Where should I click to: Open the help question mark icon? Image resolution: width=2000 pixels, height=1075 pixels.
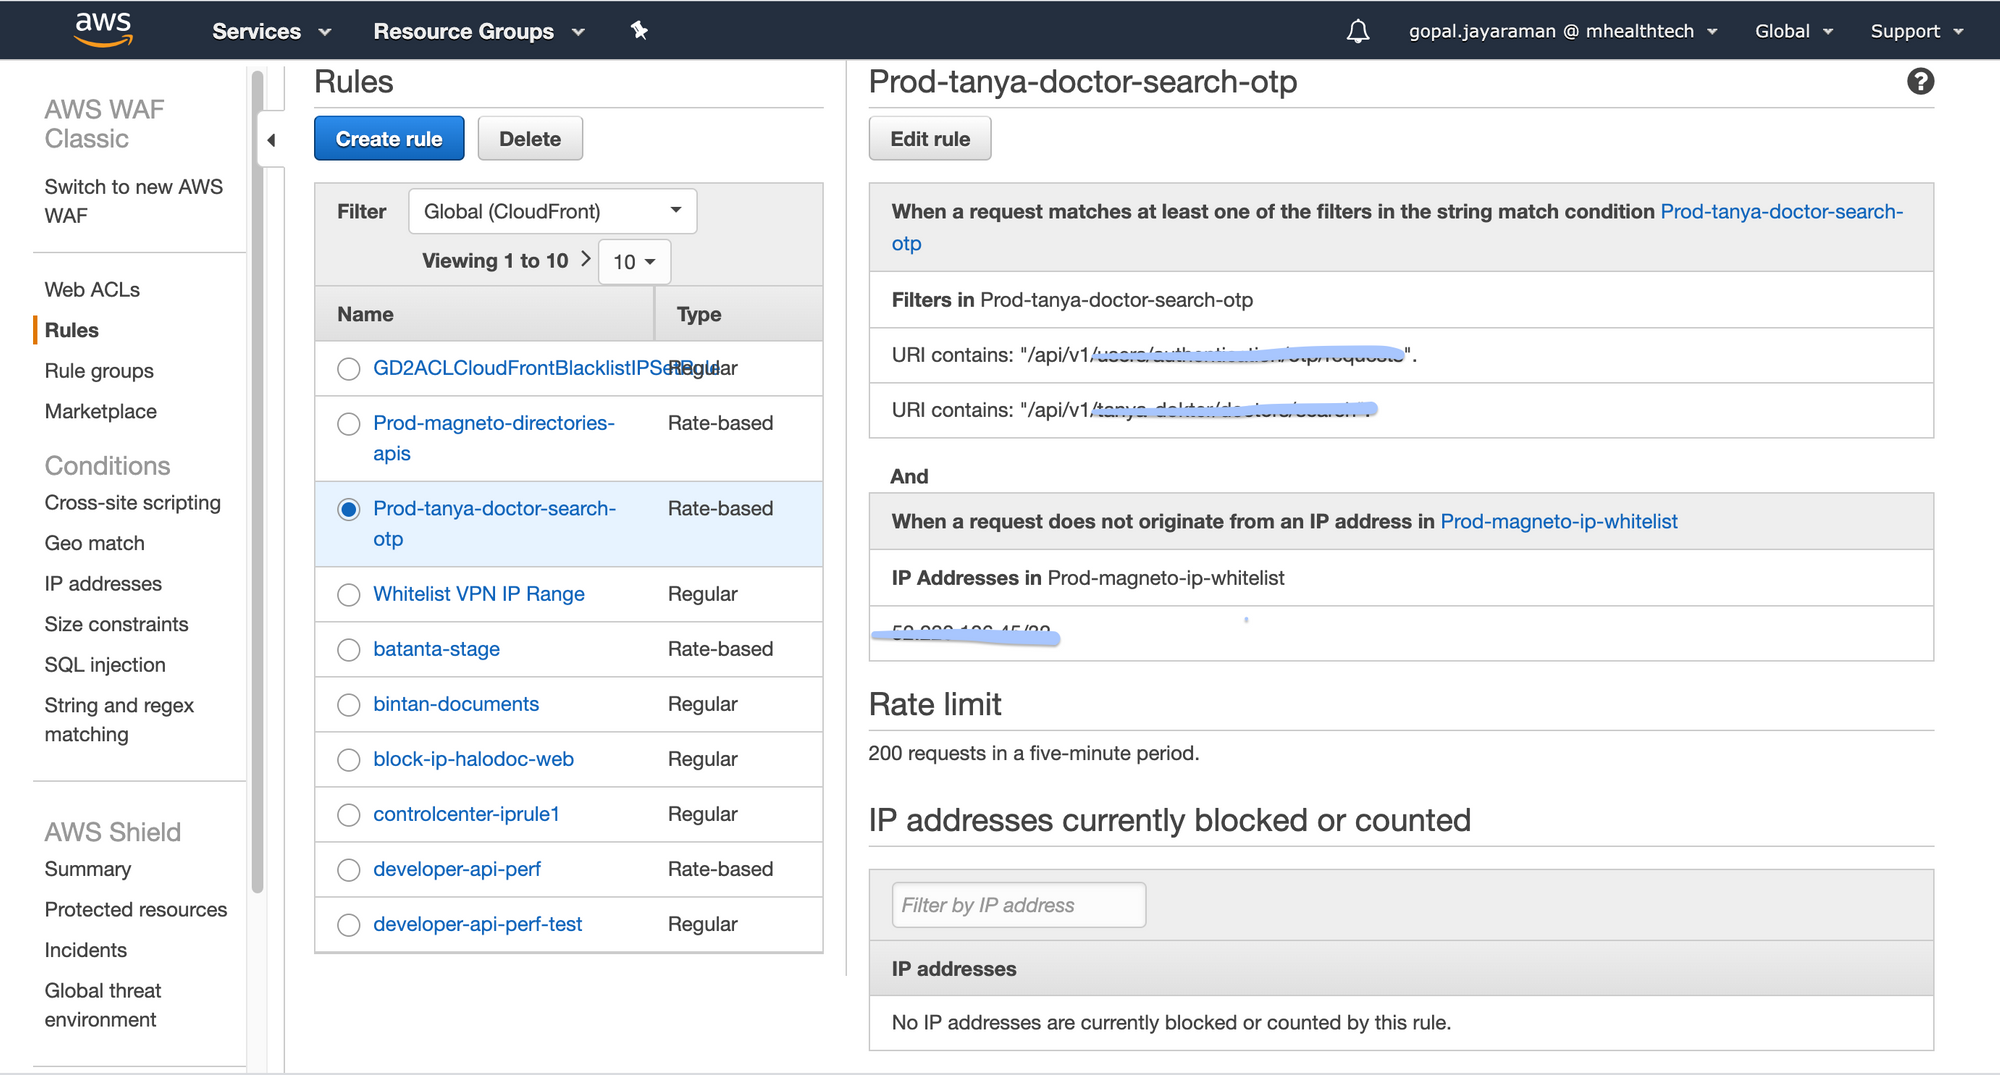tap(1920, 82)
